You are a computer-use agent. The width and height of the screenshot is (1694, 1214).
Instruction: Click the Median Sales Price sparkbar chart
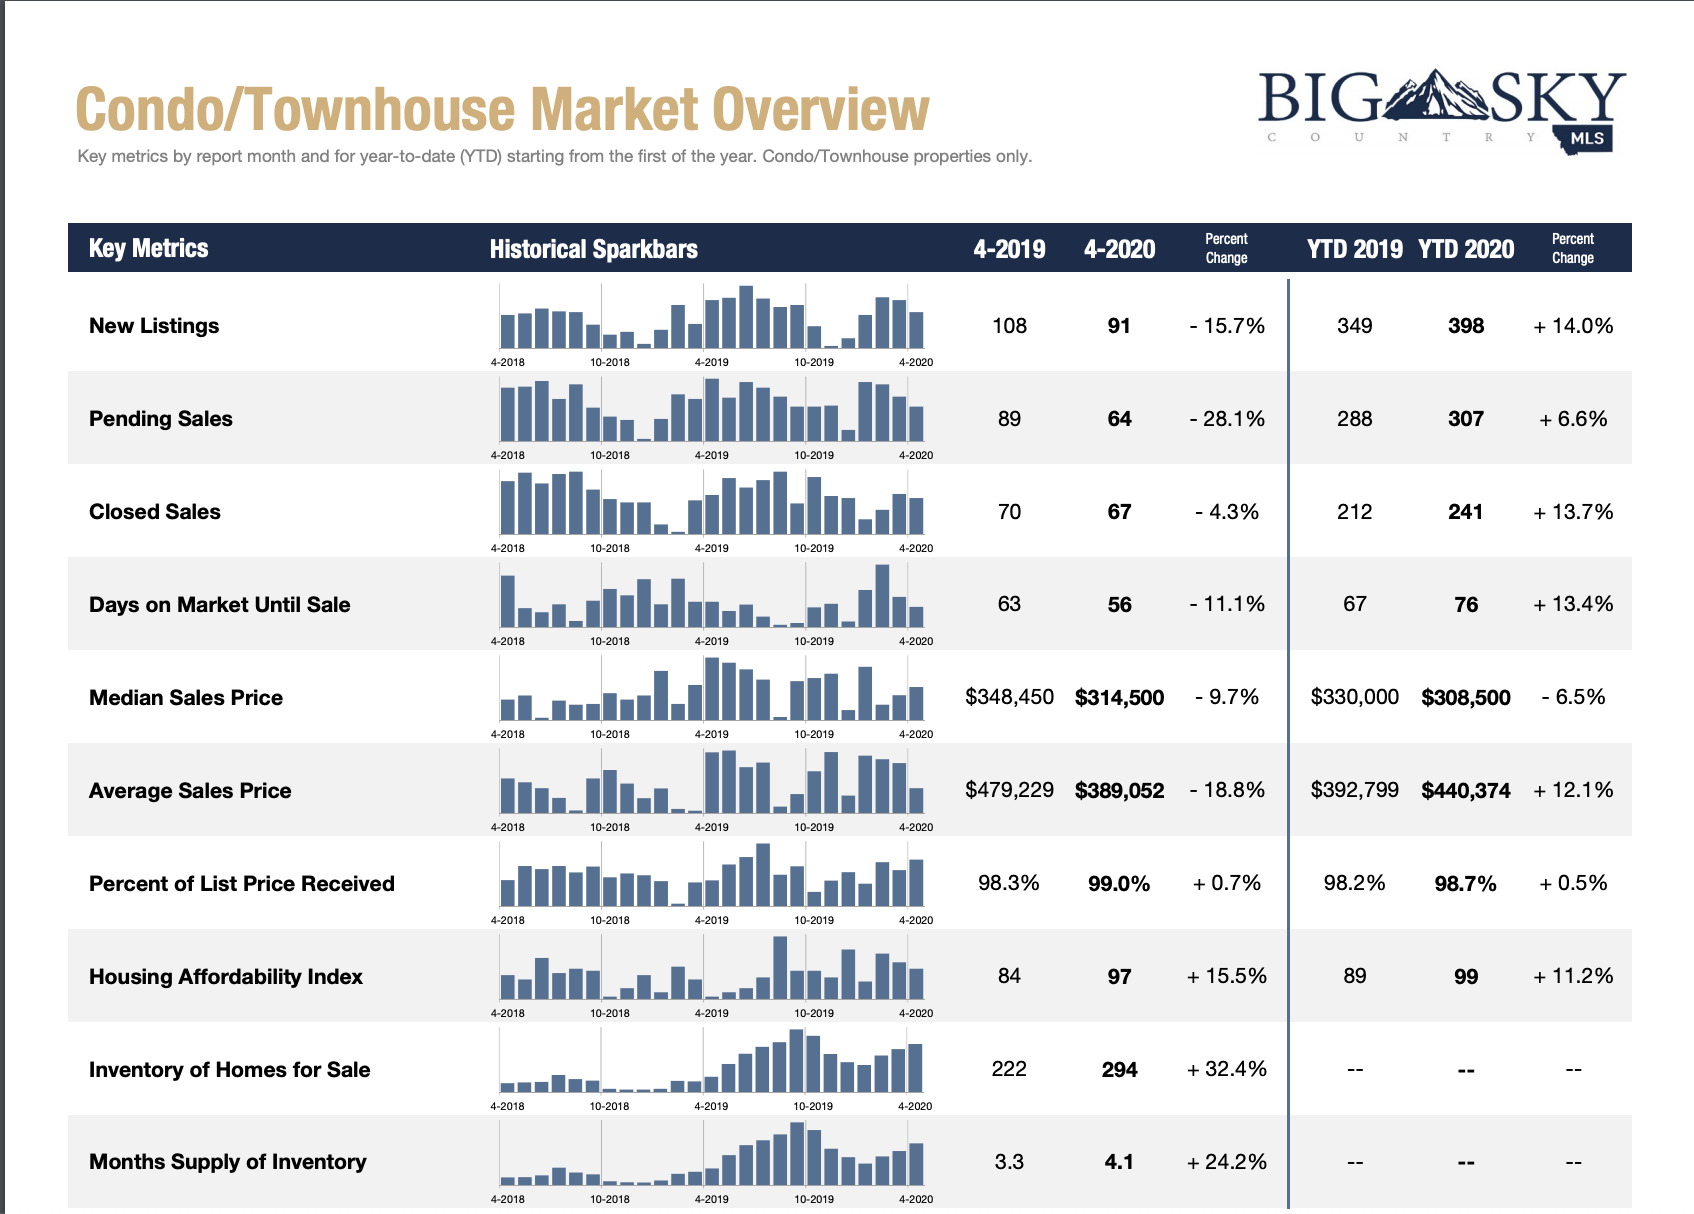[712, 690]
